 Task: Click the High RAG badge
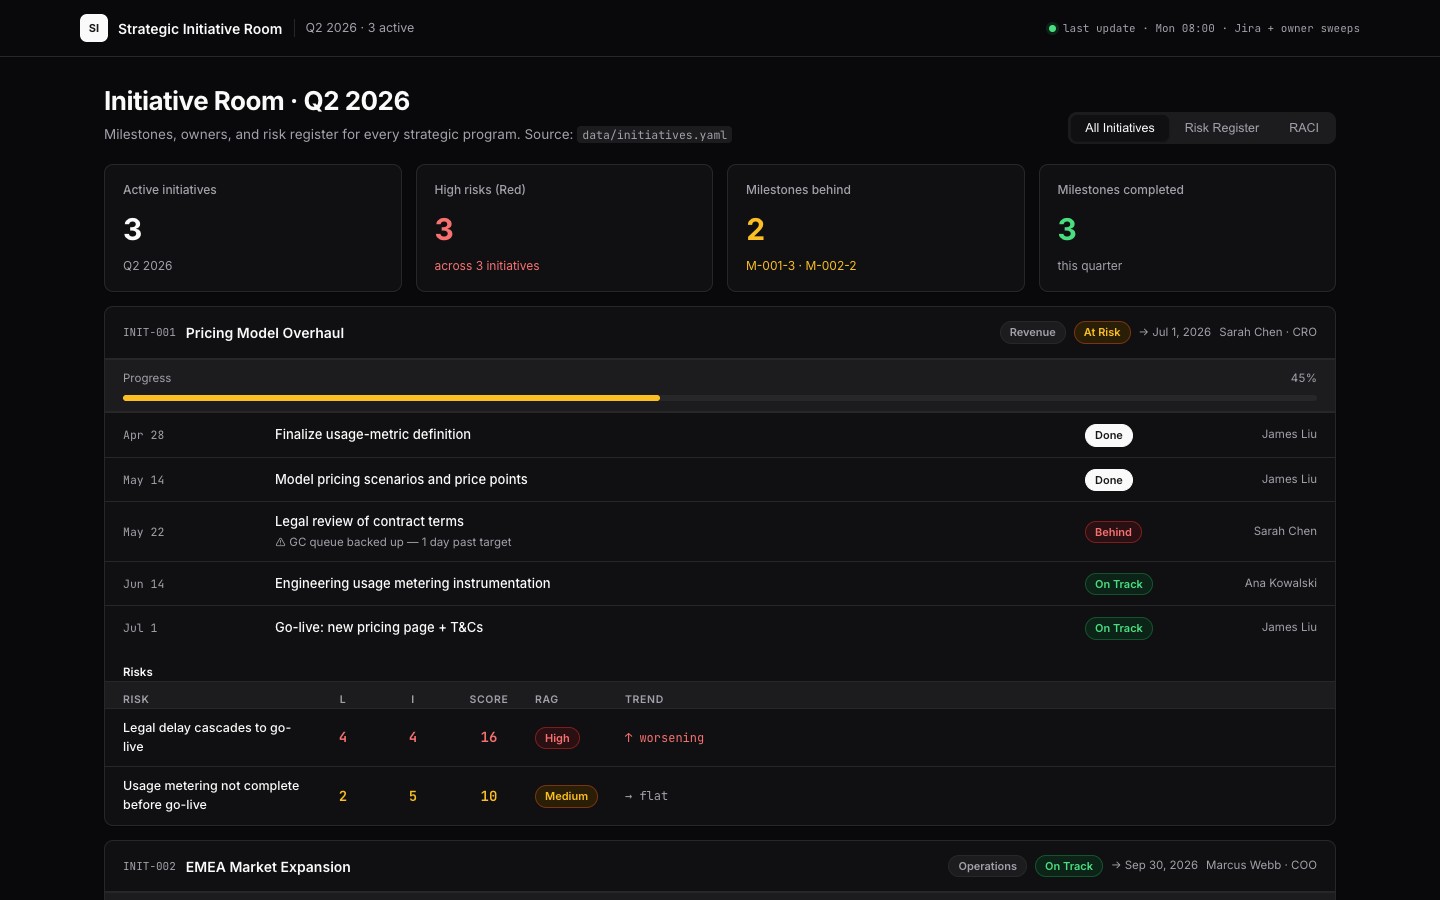pyautogui.click(x=557, y=738)
